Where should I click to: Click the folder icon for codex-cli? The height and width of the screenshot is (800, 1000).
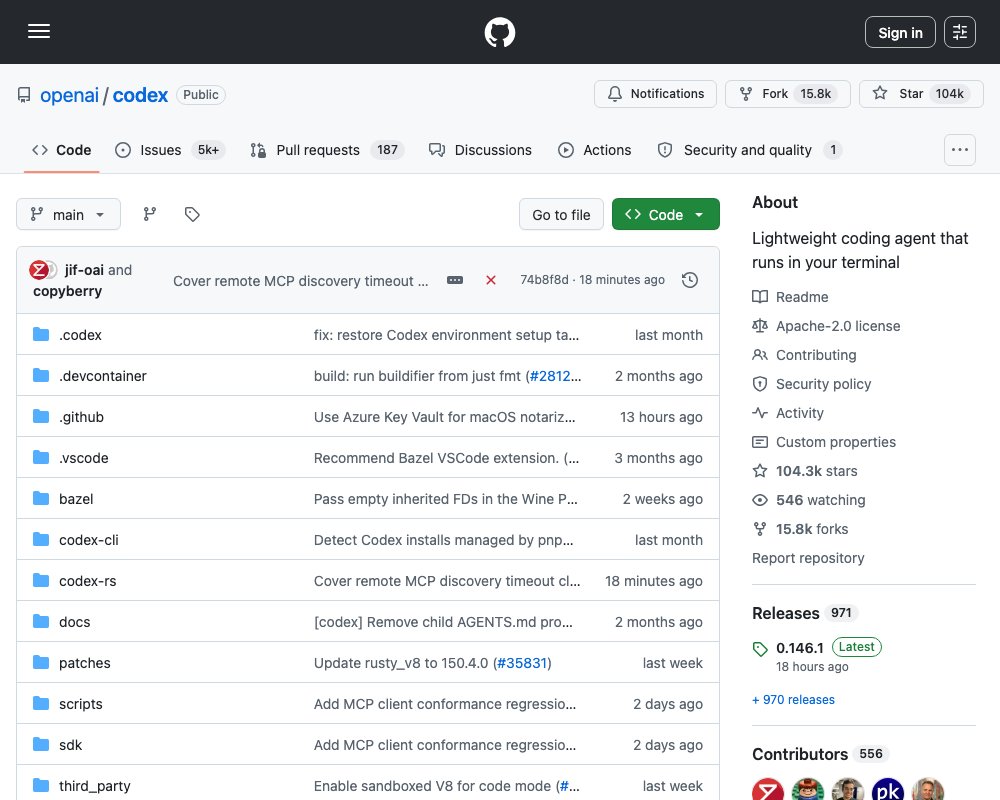[41, 539]
